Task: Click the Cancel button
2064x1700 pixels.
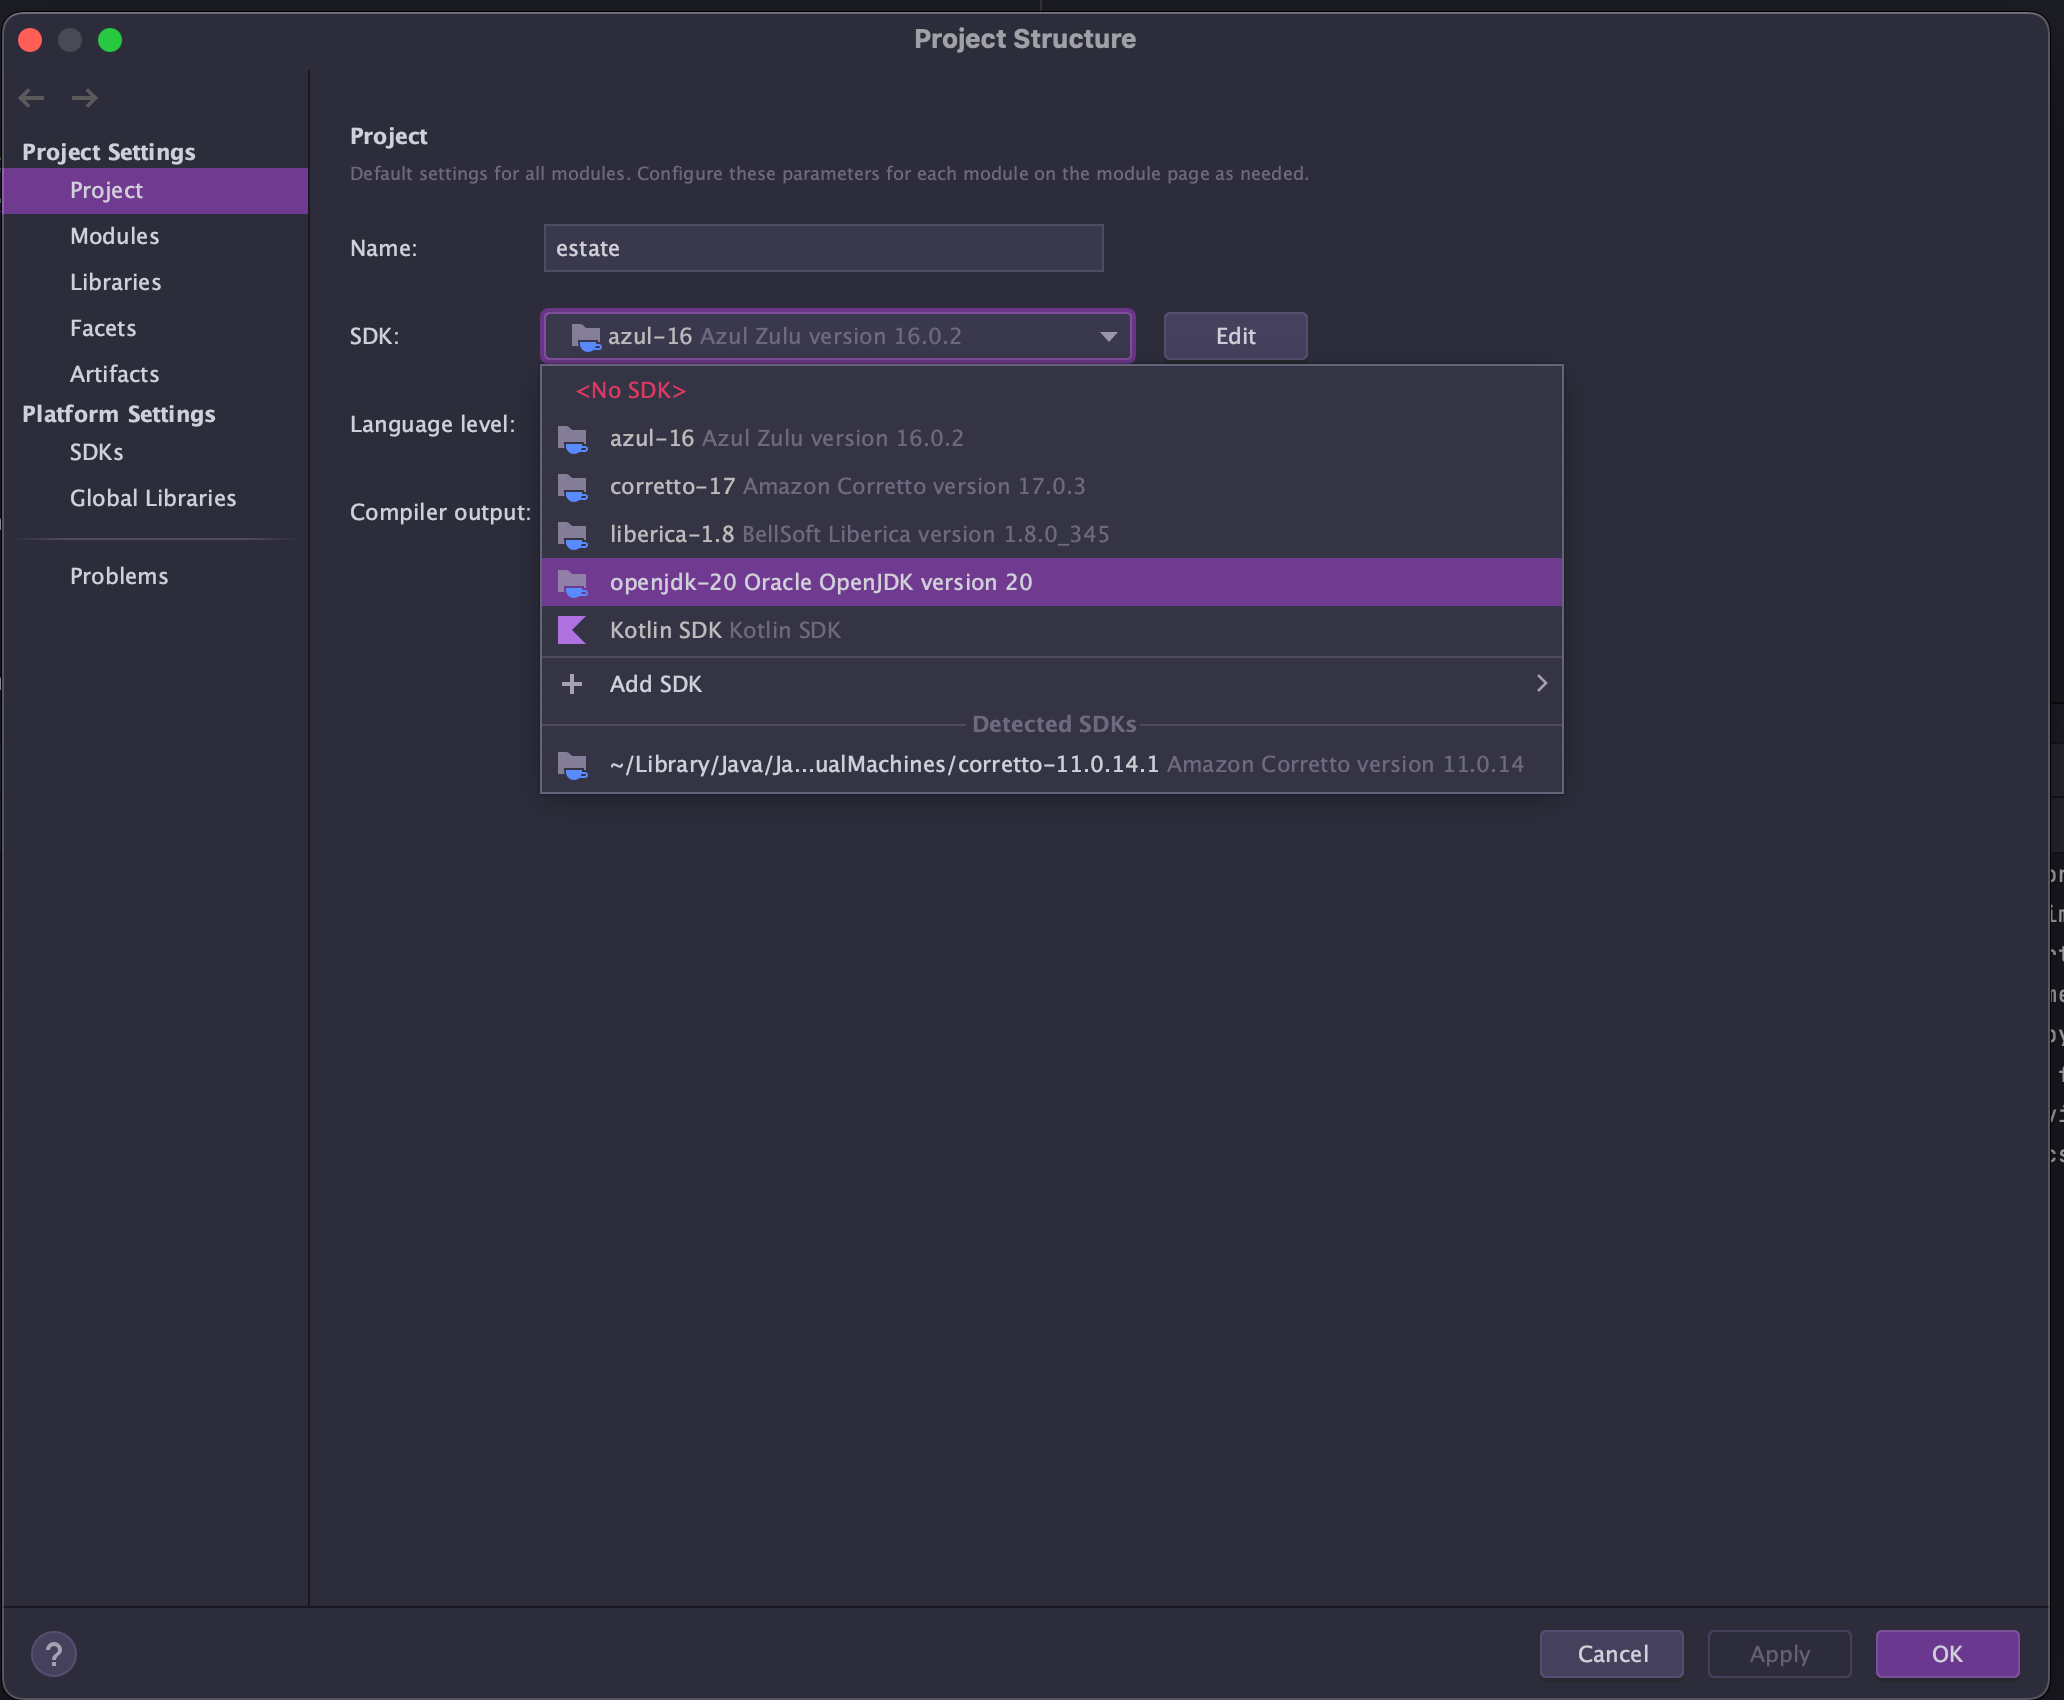Action: (1612, 1654)
